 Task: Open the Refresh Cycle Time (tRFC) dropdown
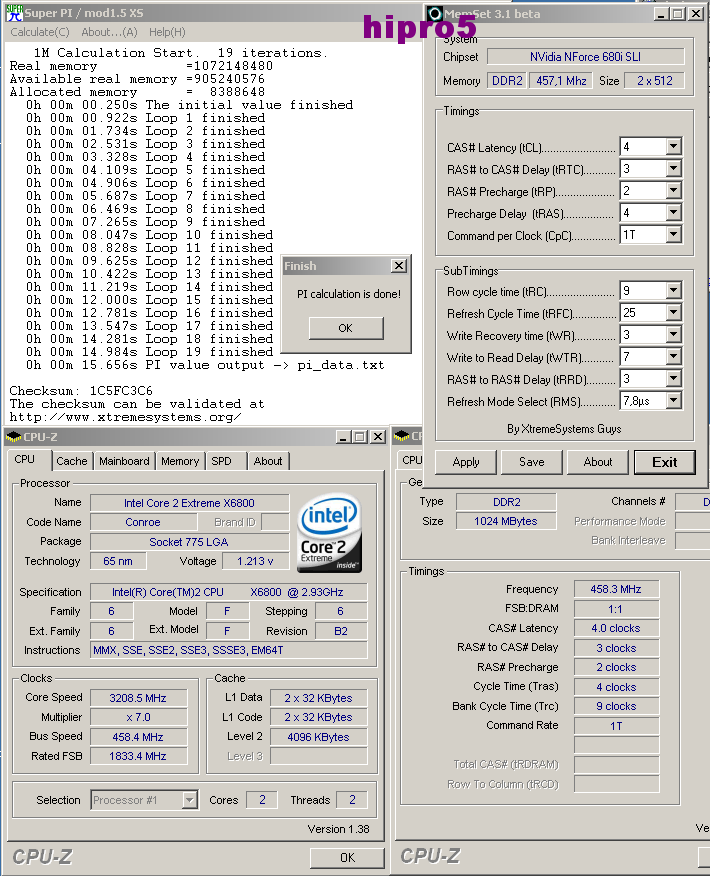(674, 312)
